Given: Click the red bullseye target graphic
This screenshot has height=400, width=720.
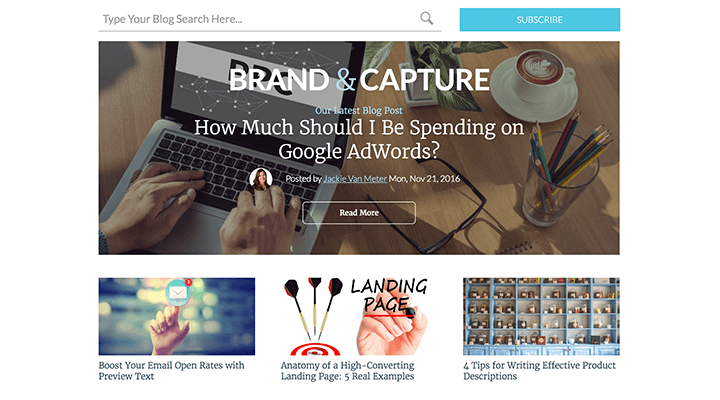Looking at the screenshot, I should [315, 349].
